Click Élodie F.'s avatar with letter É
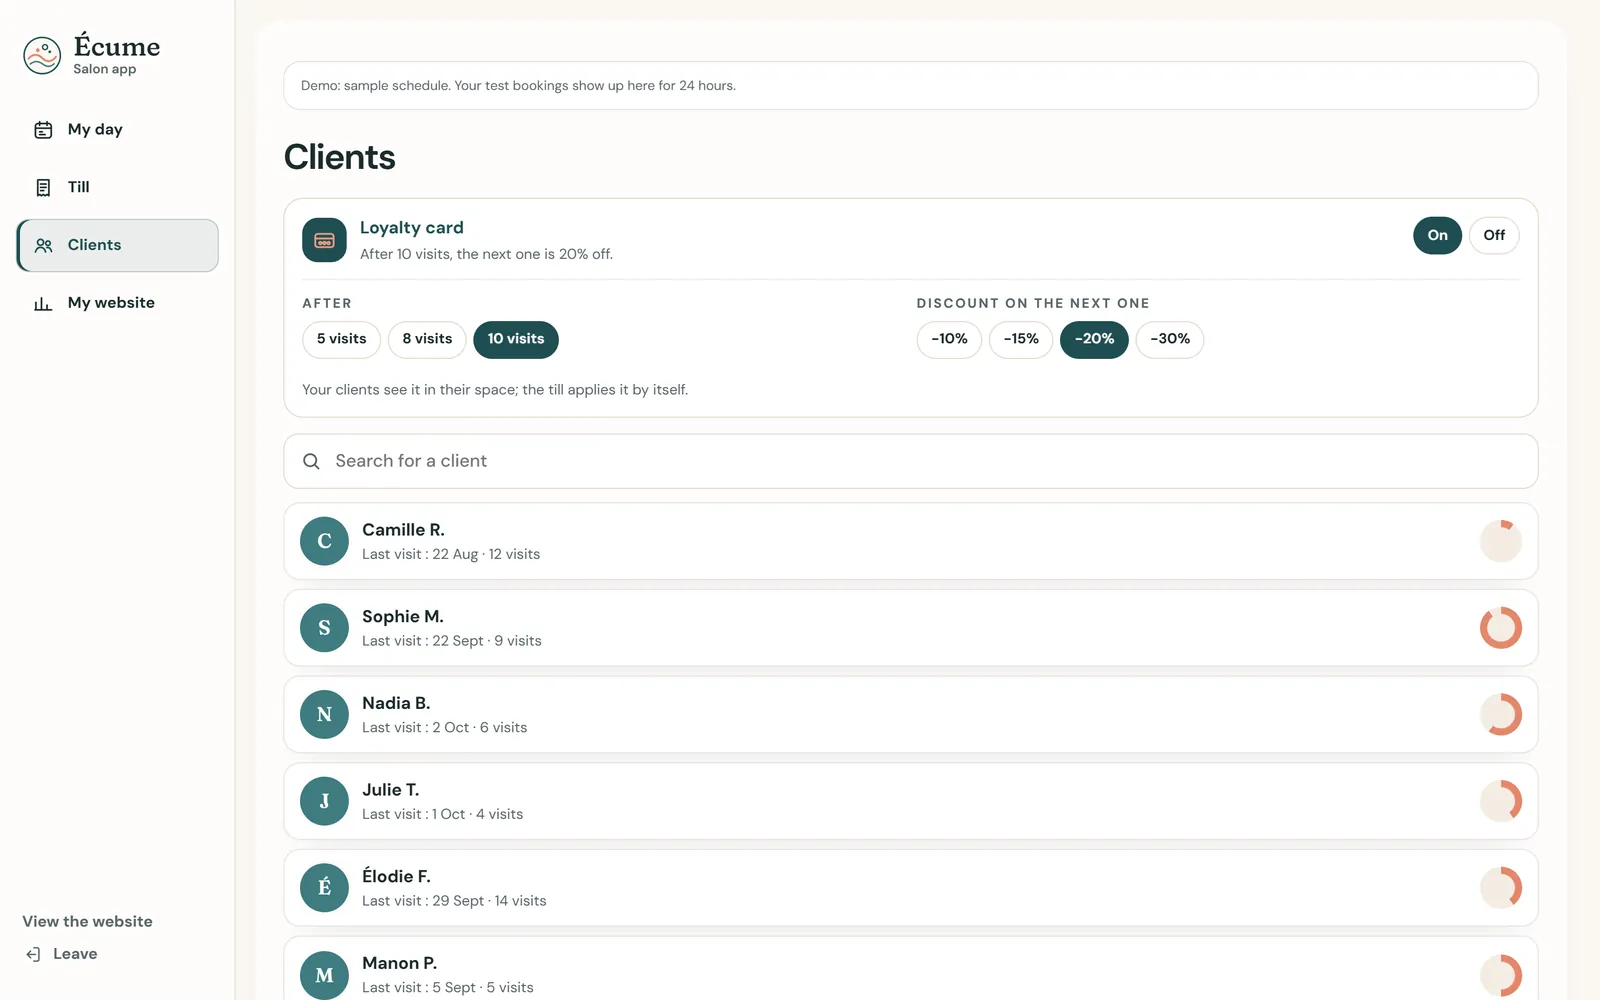 [324, 888]
